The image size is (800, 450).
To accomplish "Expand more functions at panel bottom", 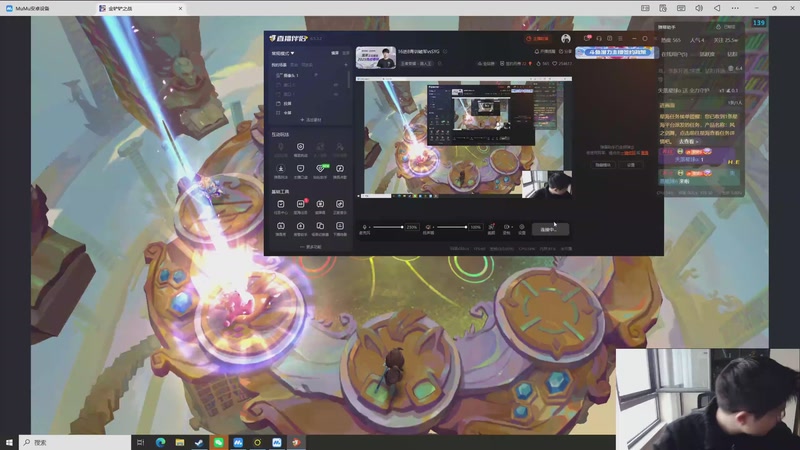I will (311, 247).
